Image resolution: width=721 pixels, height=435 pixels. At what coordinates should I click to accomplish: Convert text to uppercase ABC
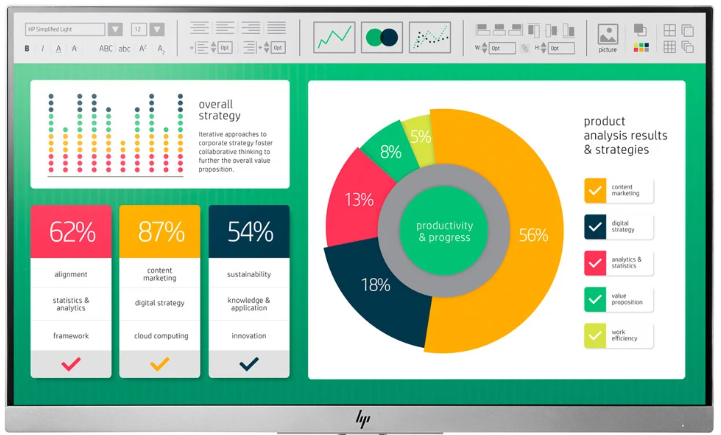point(106,48)
